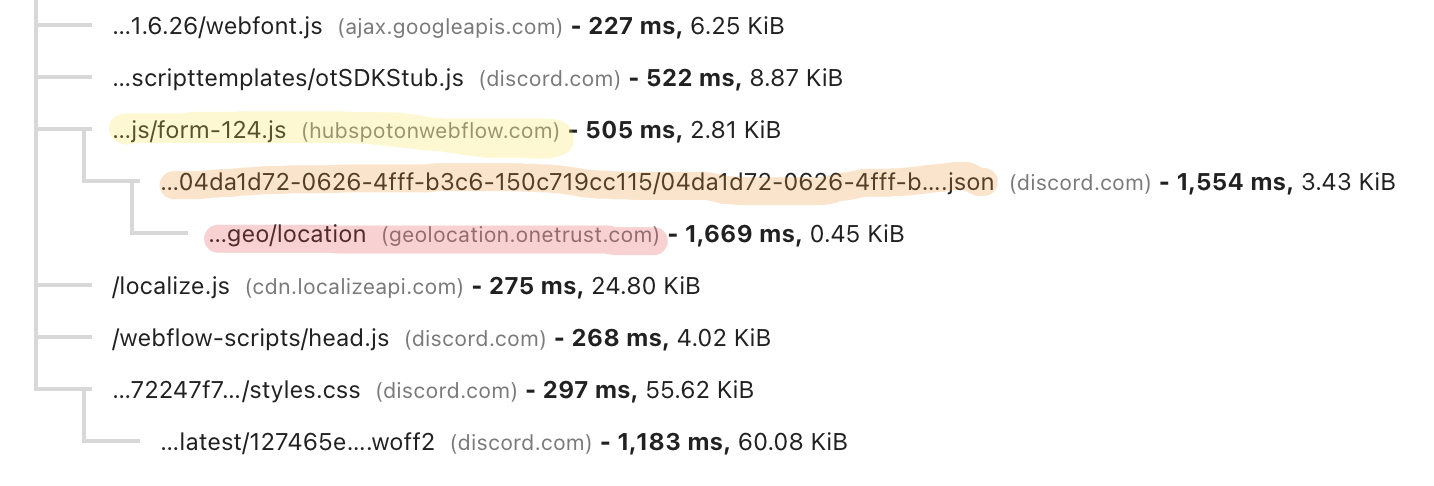Select the woff2 font request entry
The image size is (1434, 486).
[x=298, y=442]
